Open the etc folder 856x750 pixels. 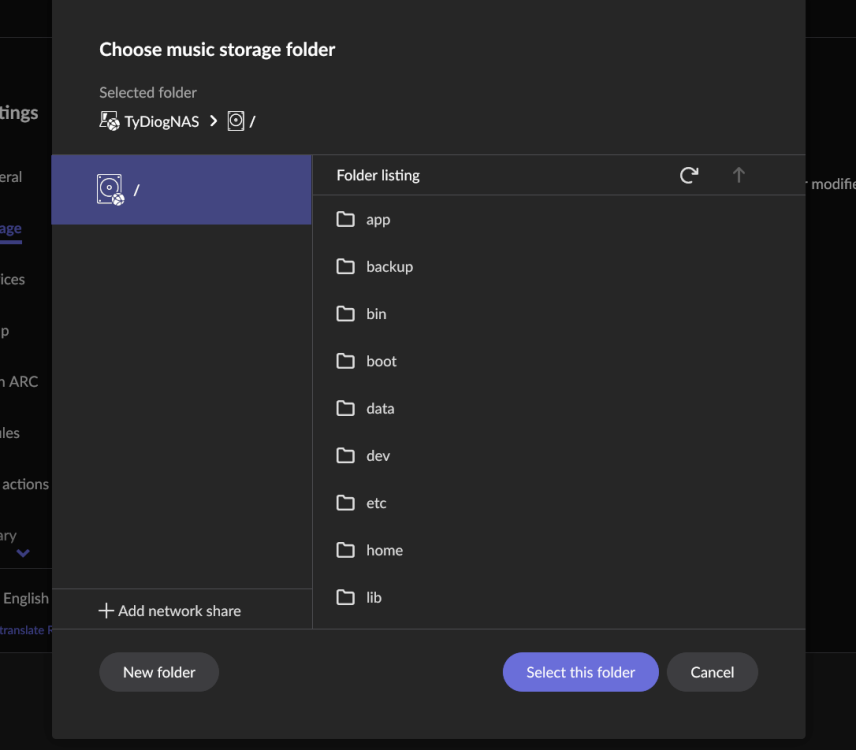click(x=559, y=503)
